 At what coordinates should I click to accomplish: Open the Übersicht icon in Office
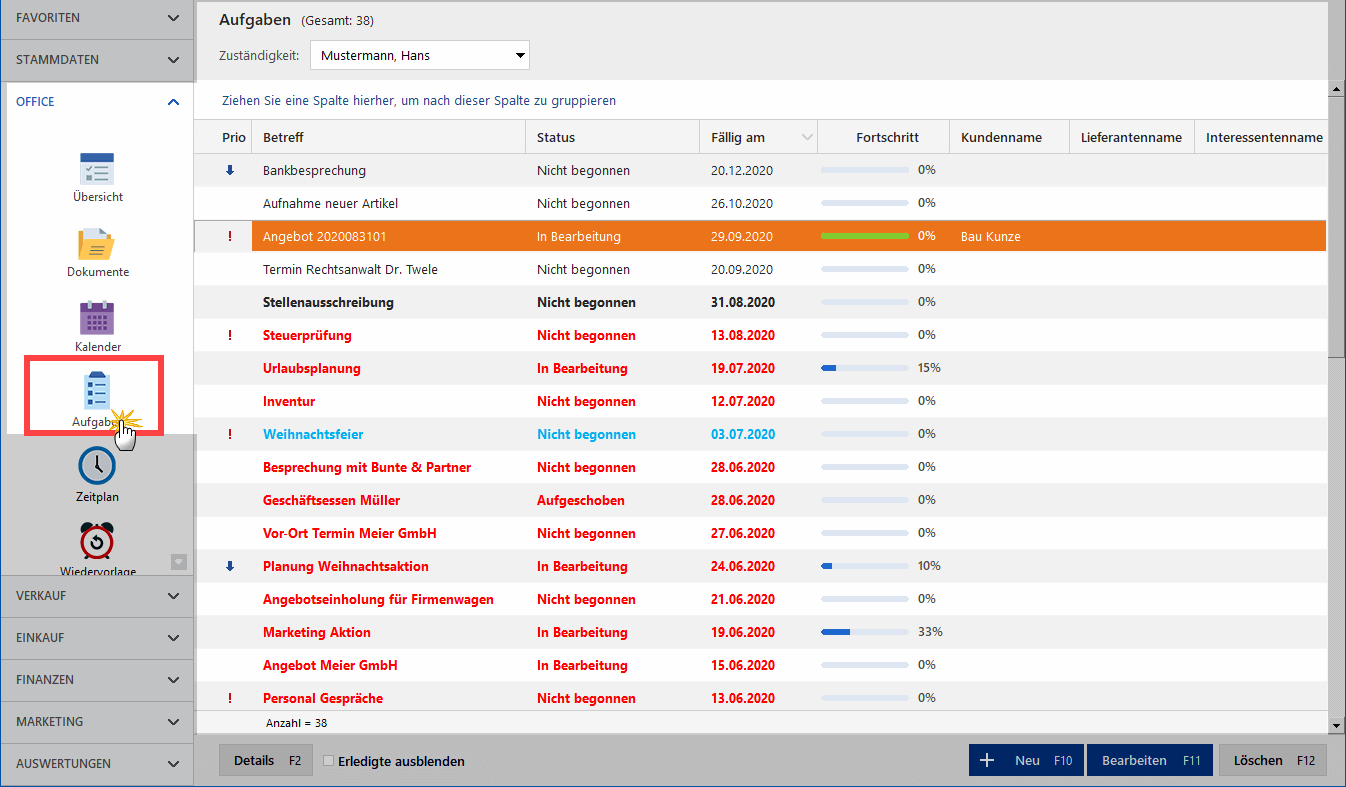(97, 170)
